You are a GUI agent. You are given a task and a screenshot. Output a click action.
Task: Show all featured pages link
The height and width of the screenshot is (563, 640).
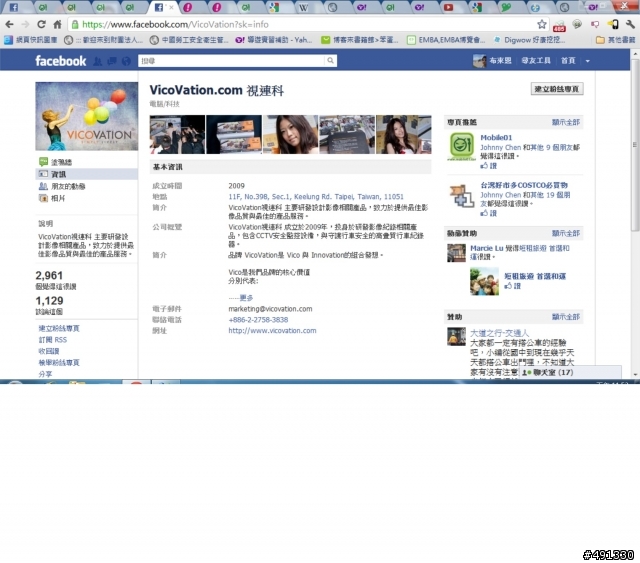pos(566,122)
